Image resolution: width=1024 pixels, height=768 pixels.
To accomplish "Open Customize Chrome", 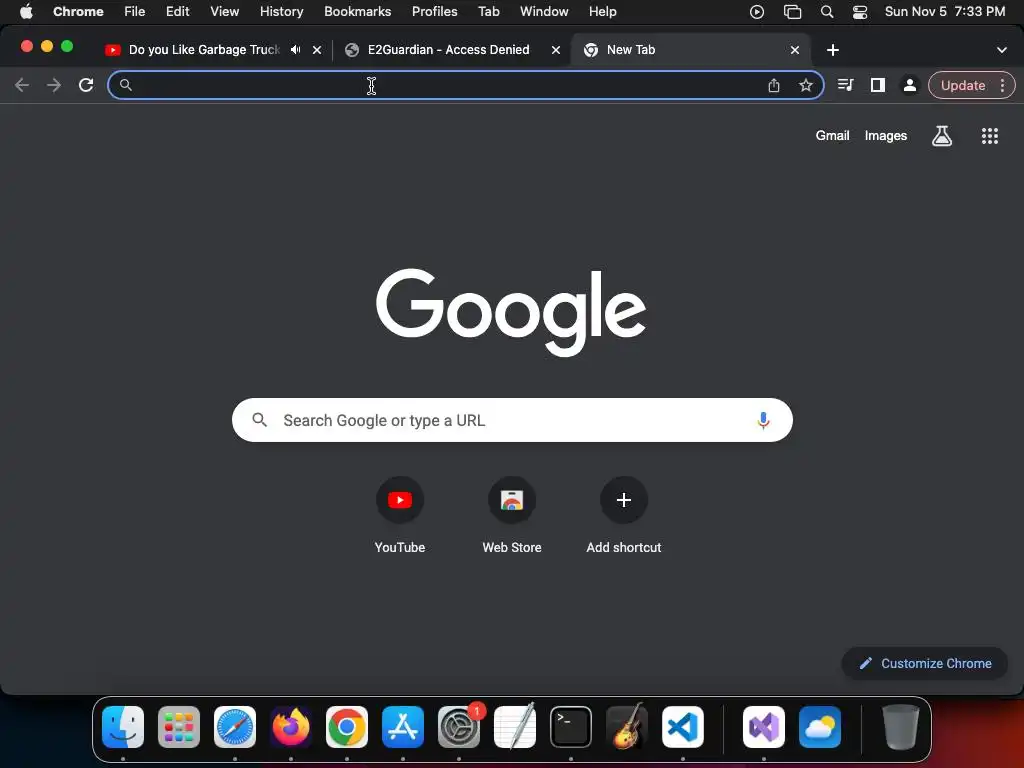I will click(x=925, y=663).
